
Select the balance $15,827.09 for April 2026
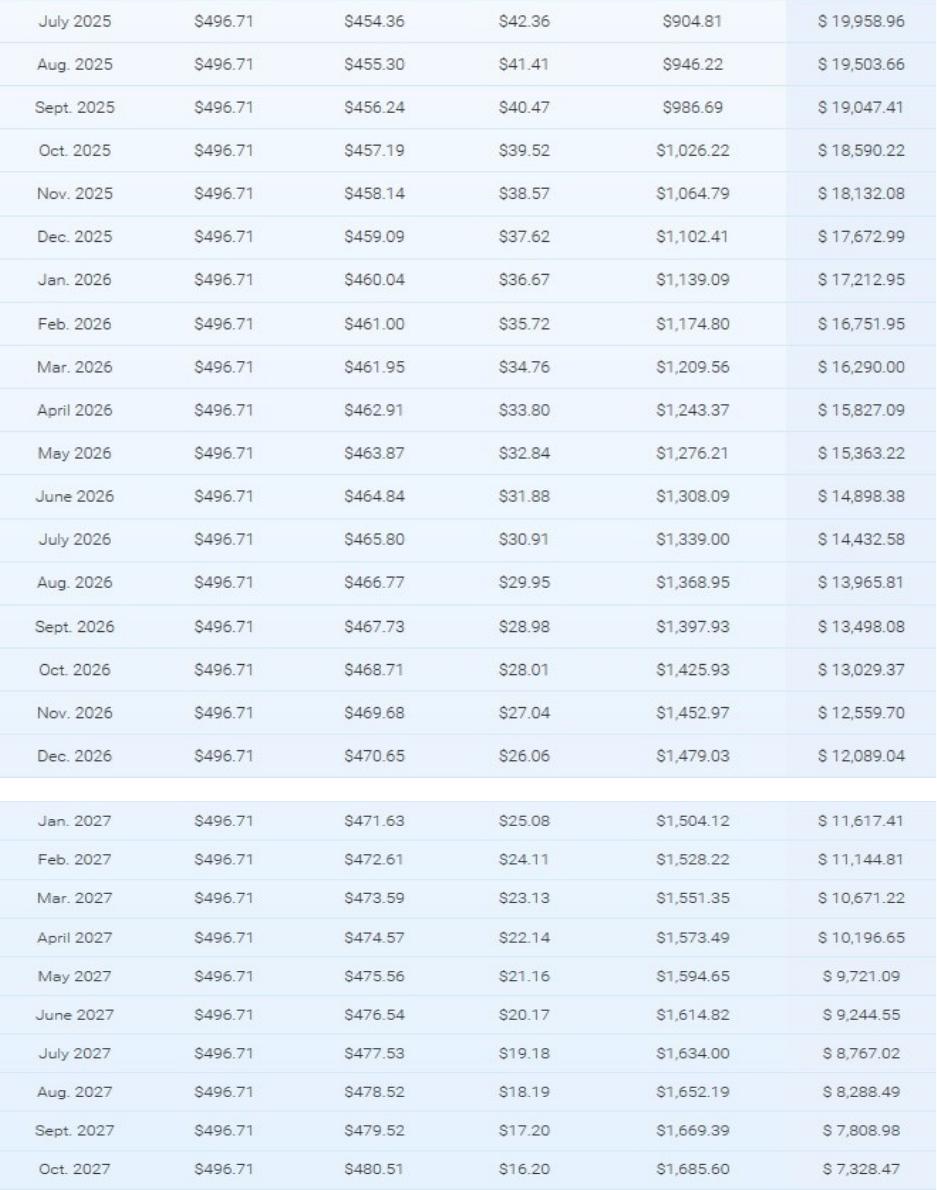pyautogui.click(x=861, y=411)
